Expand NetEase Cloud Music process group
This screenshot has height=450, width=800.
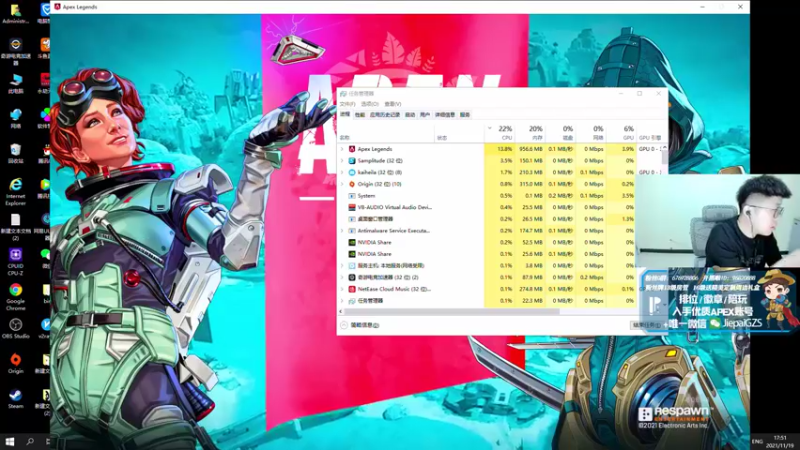click(x=342, y=289)
